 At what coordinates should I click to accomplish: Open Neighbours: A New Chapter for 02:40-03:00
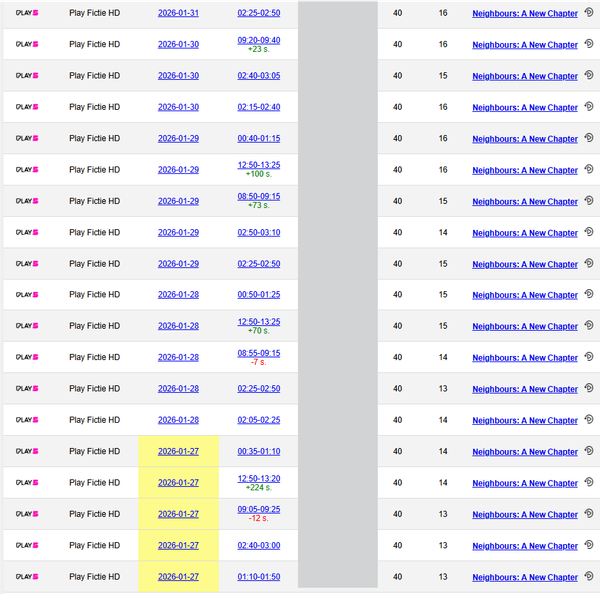pyautogui.click(x=524, y=546)
